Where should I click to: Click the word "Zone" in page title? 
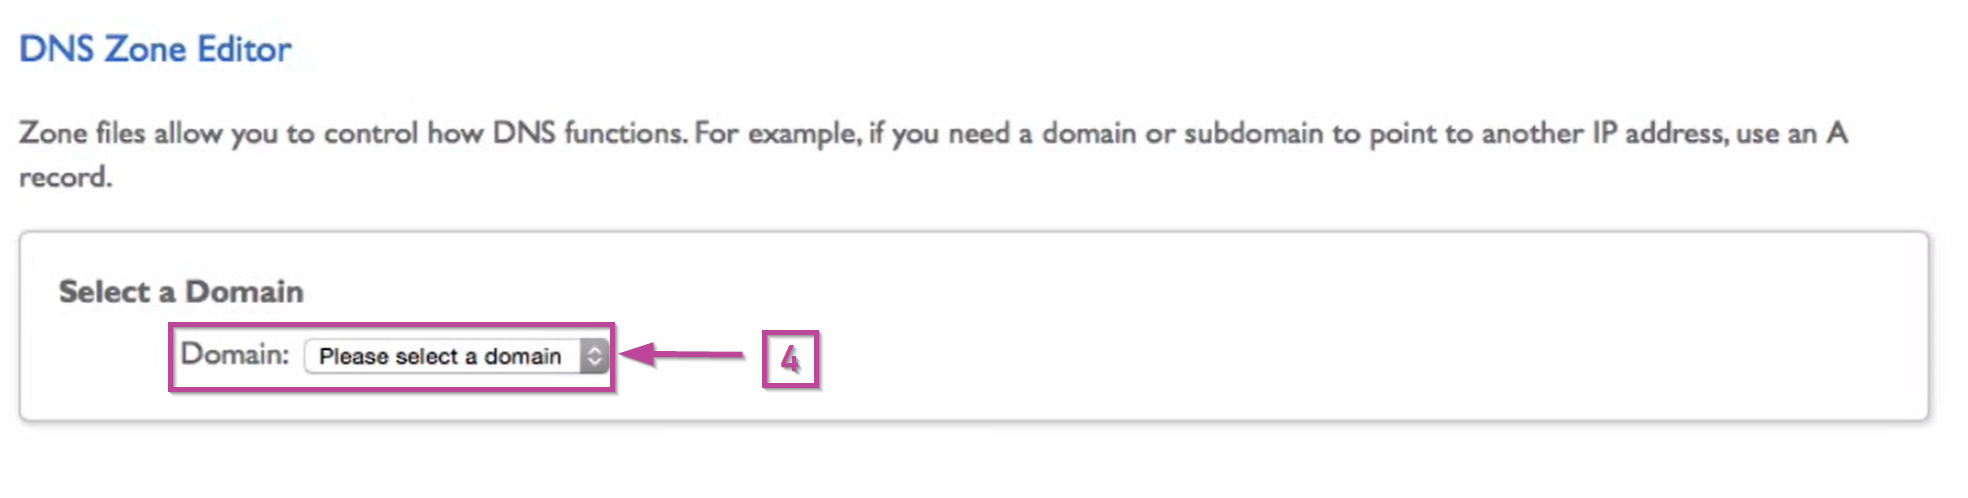[x=145, y=49]
